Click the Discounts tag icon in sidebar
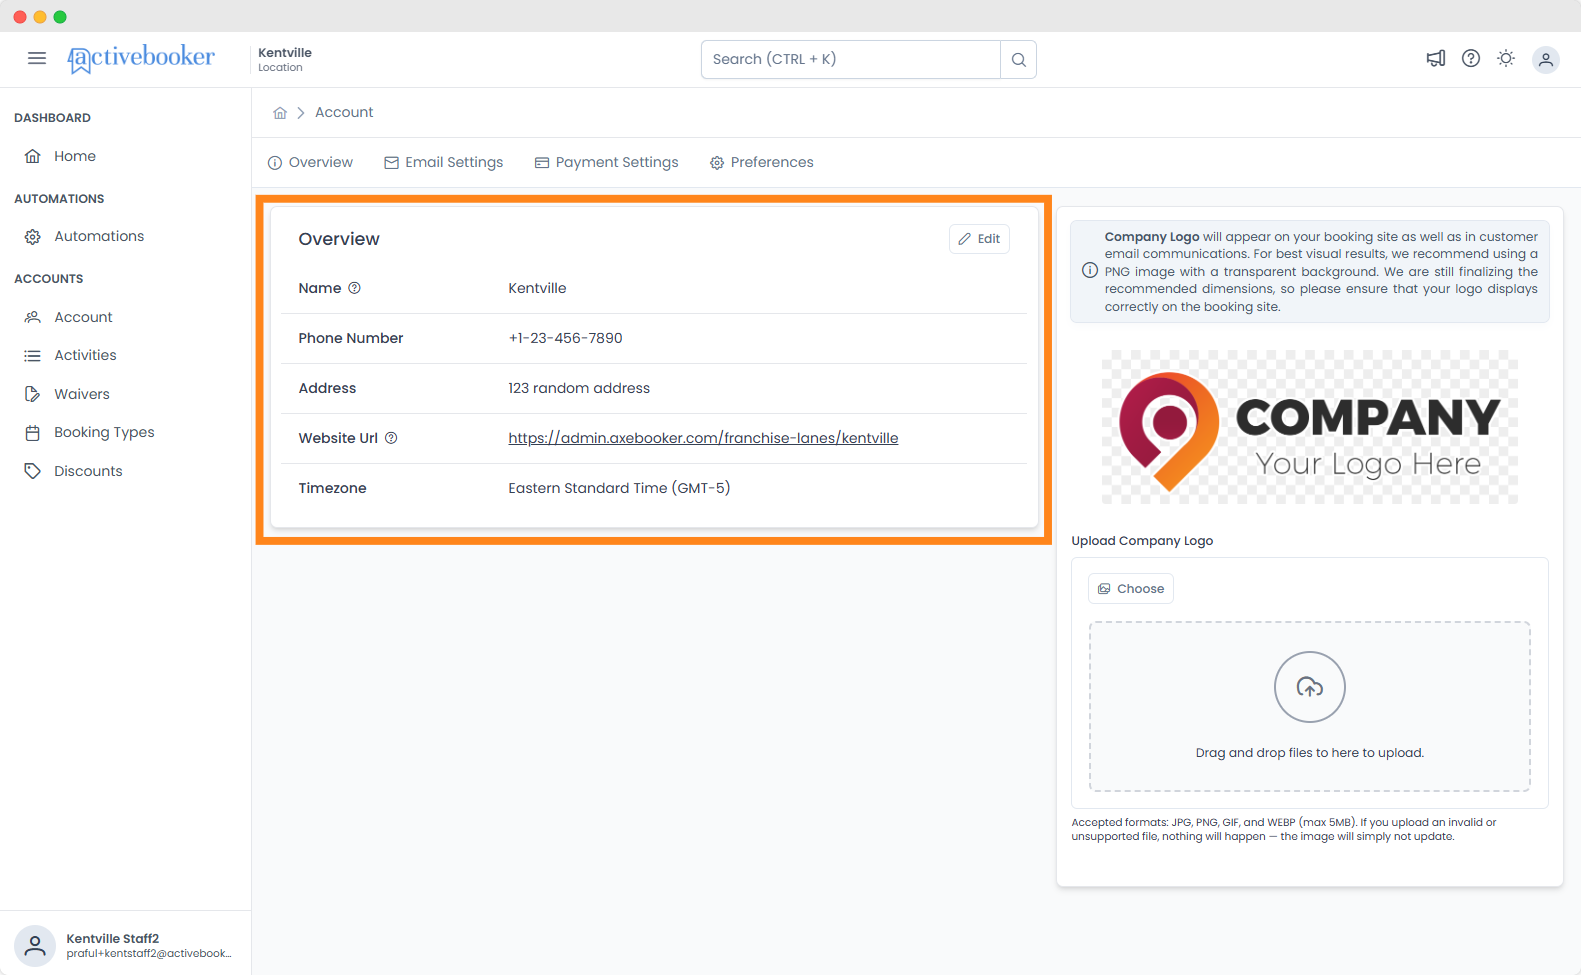 (33, 471)
